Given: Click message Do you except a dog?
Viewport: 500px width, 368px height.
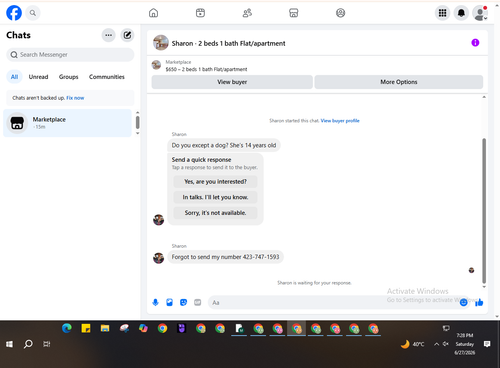Looking at the screenshot, I should 224,145.
